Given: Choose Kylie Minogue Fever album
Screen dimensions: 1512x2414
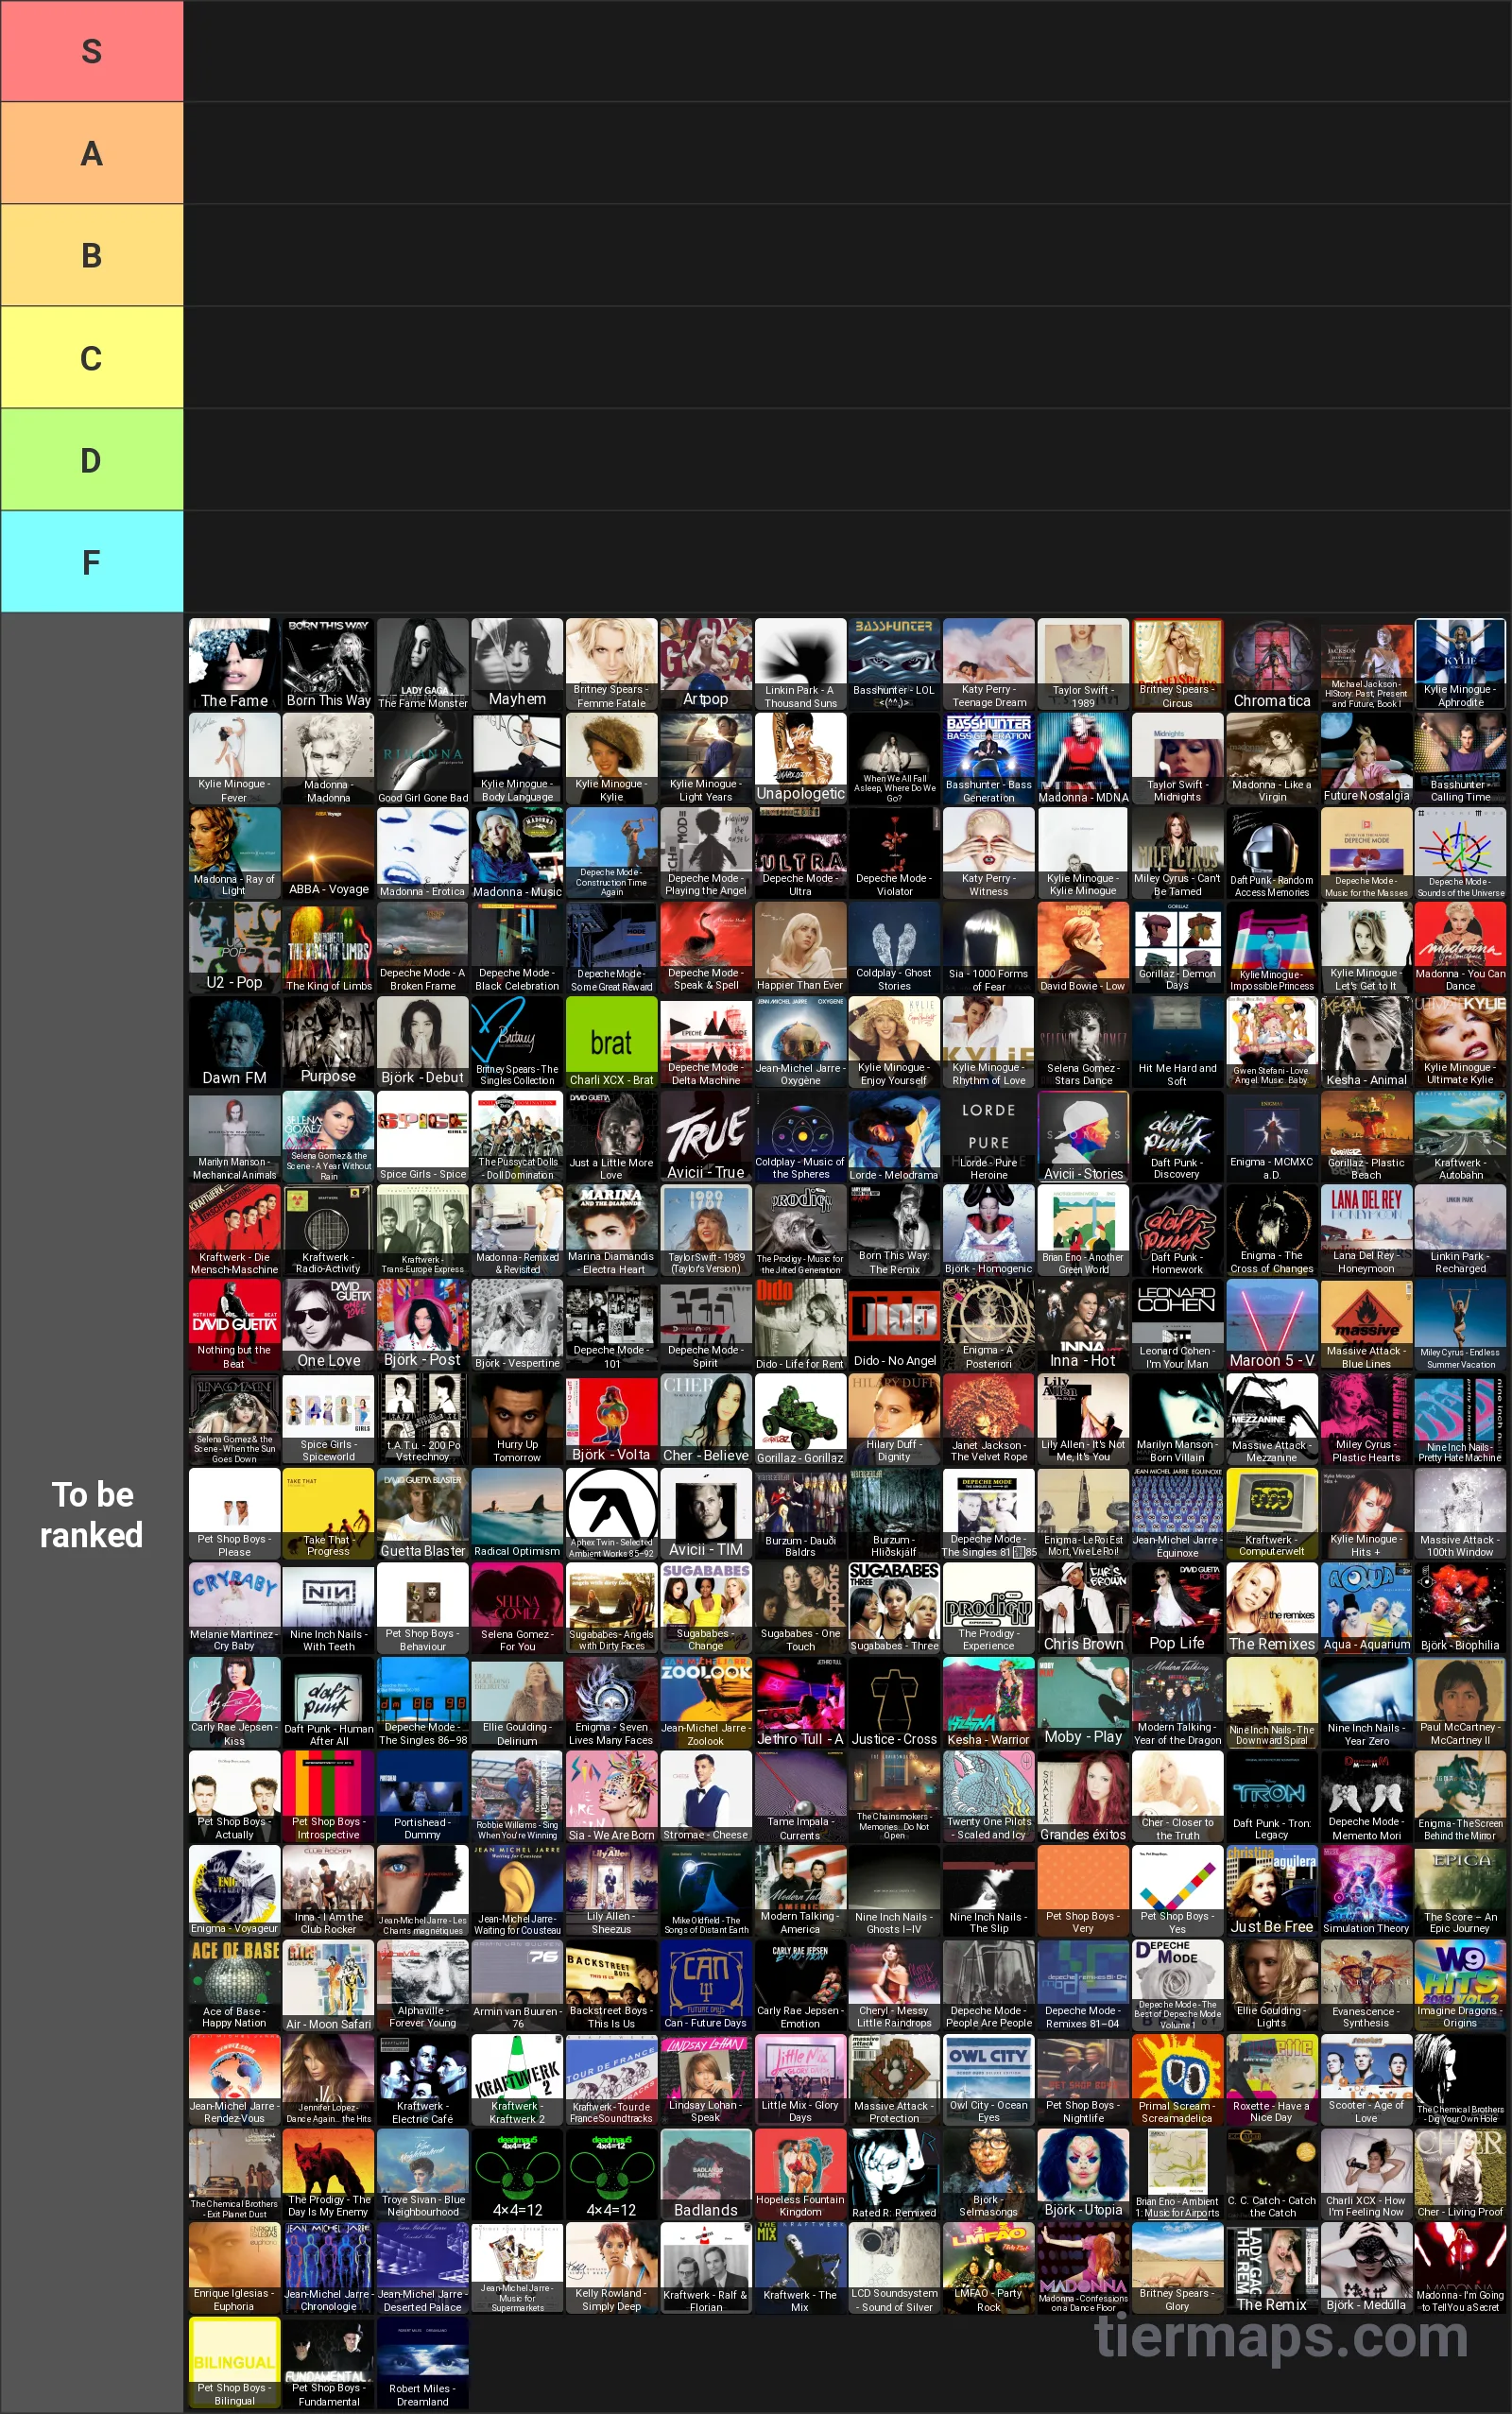Looking at the screenshot, I should 234,758.
